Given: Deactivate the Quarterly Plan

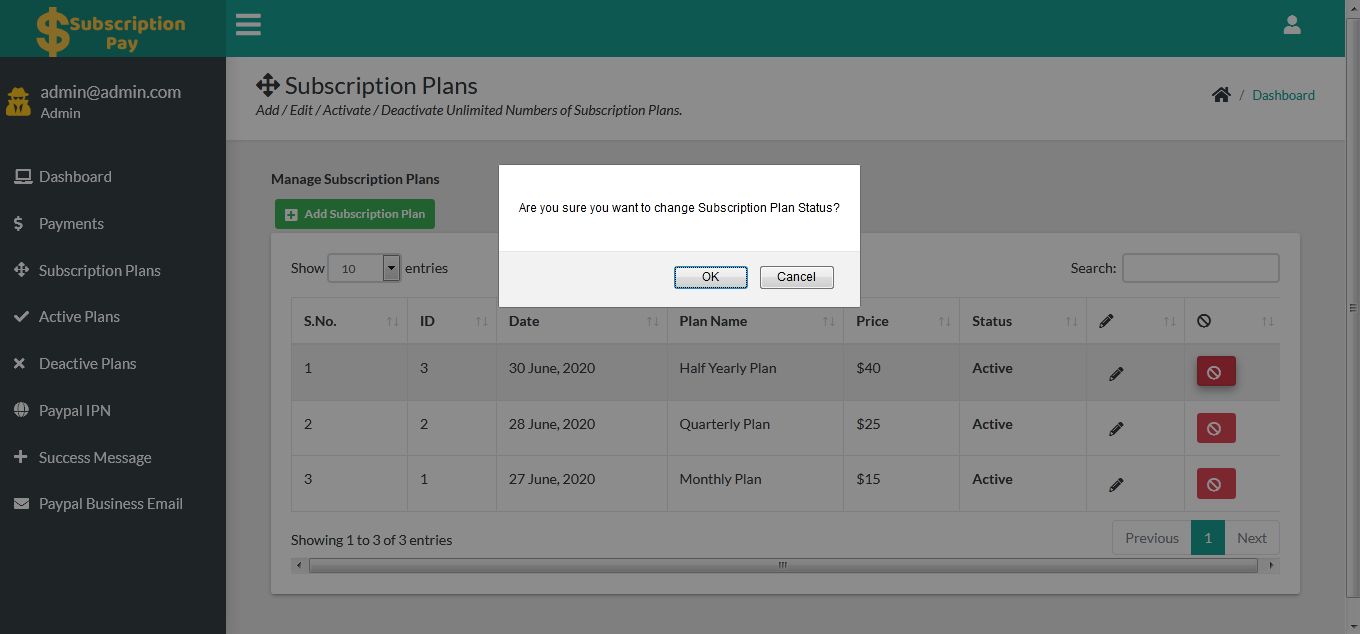Looking at the screenshot, I should (1215, 428).
